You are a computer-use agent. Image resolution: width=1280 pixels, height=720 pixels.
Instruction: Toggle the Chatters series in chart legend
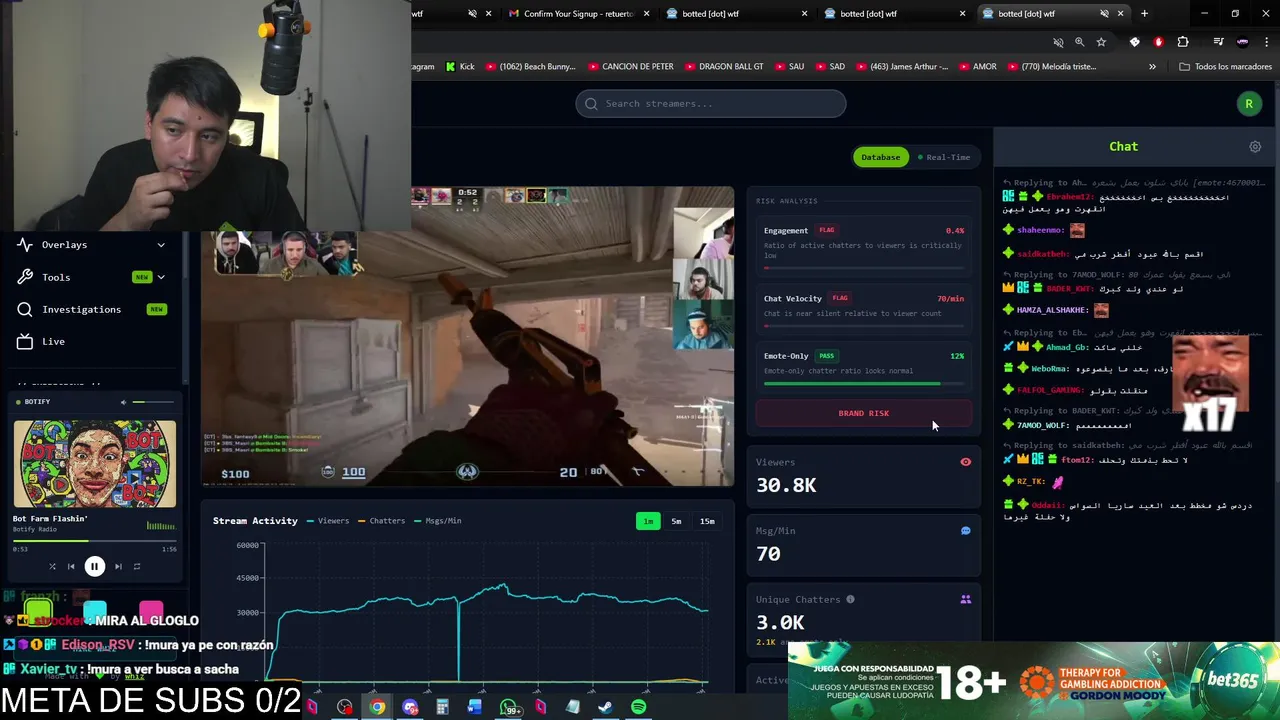pyautogui.click(x=381, y=521)
